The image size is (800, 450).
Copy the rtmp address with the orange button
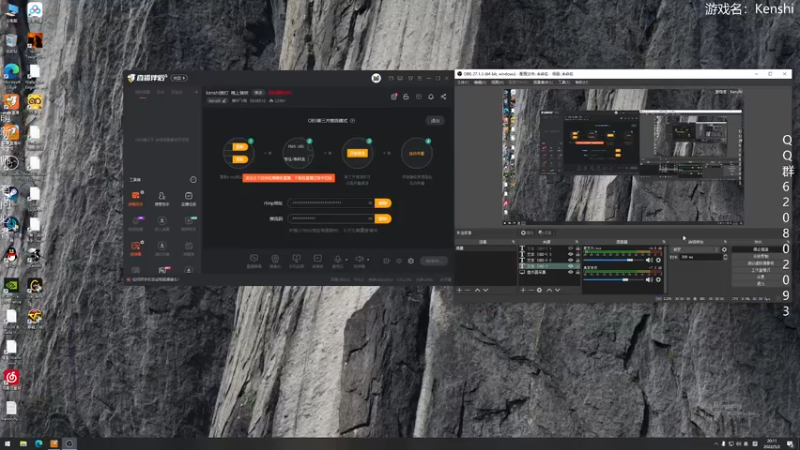tap(383, 203)
